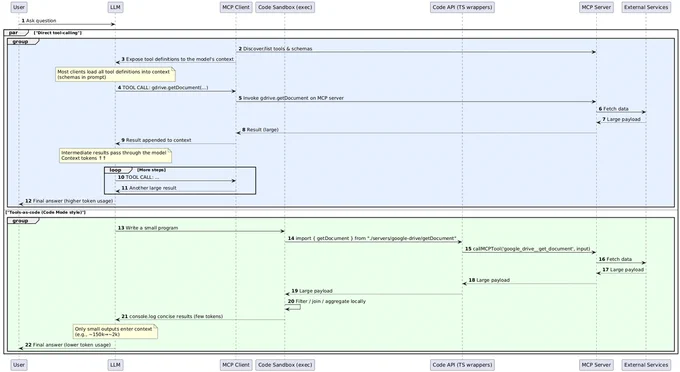This screenshot has width=680, height=372.
Task: Click the 'group' tab of the blue section
Action: click(22, 42)
